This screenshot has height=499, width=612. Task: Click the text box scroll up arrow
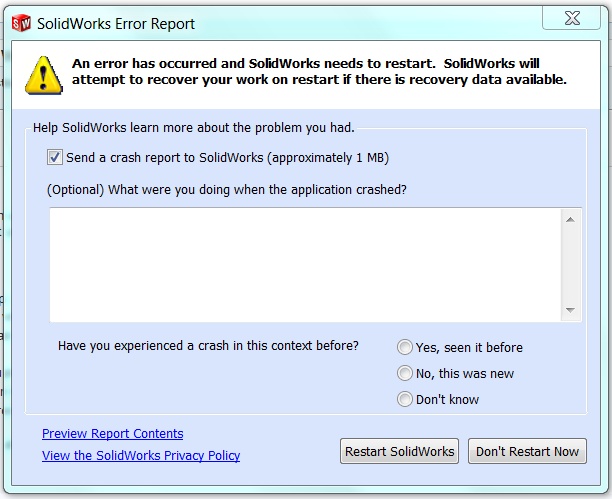point(571,220)
